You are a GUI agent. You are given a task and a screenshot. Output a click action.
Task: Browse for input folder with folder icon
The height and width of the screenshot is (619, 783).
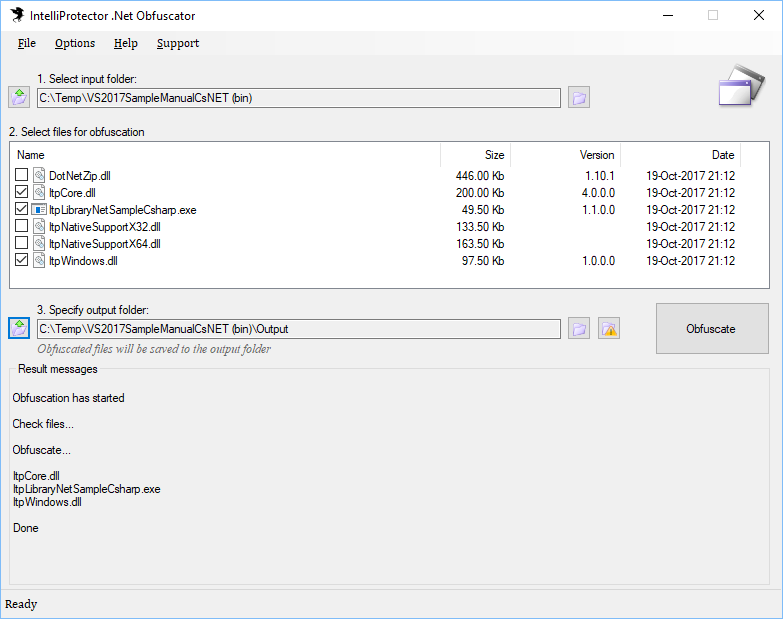click(579, 97)
